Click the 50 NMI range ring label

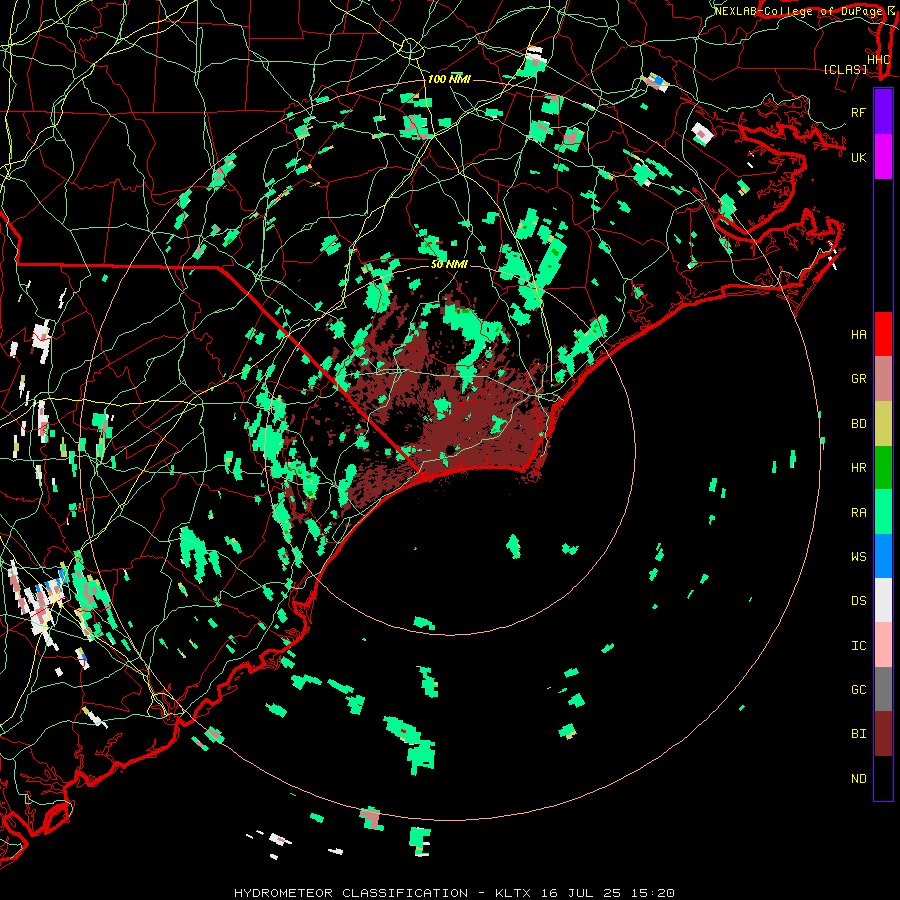449,264
